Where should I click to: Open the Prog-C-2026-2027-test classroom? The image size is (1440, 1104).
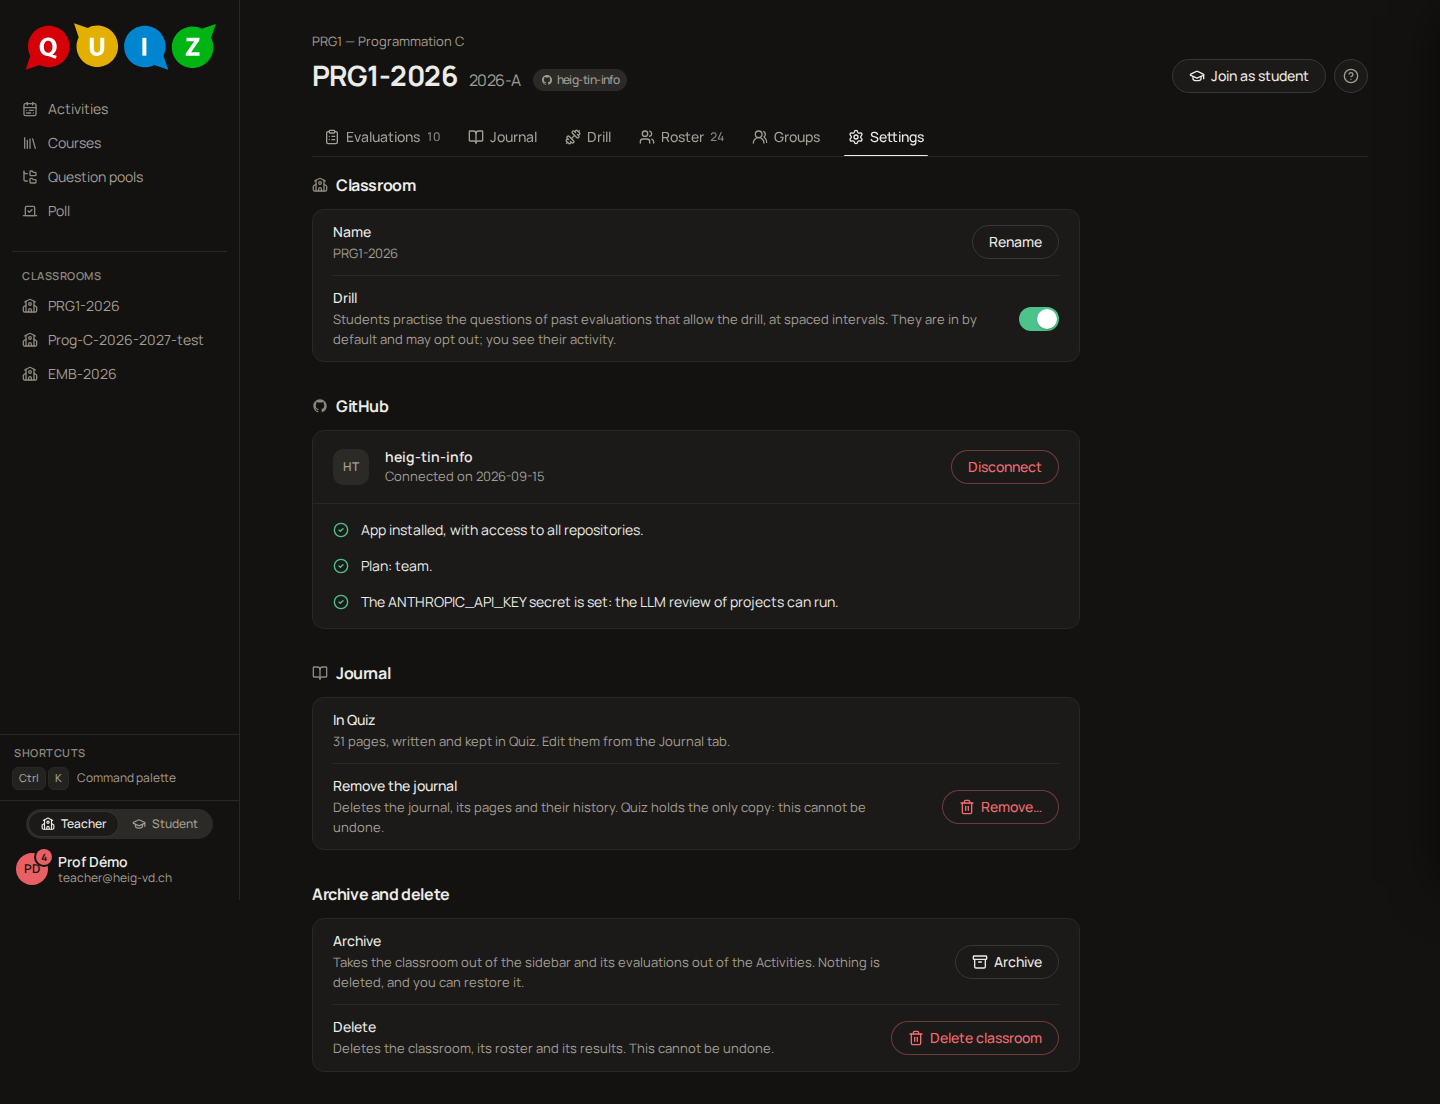[120, 340]
